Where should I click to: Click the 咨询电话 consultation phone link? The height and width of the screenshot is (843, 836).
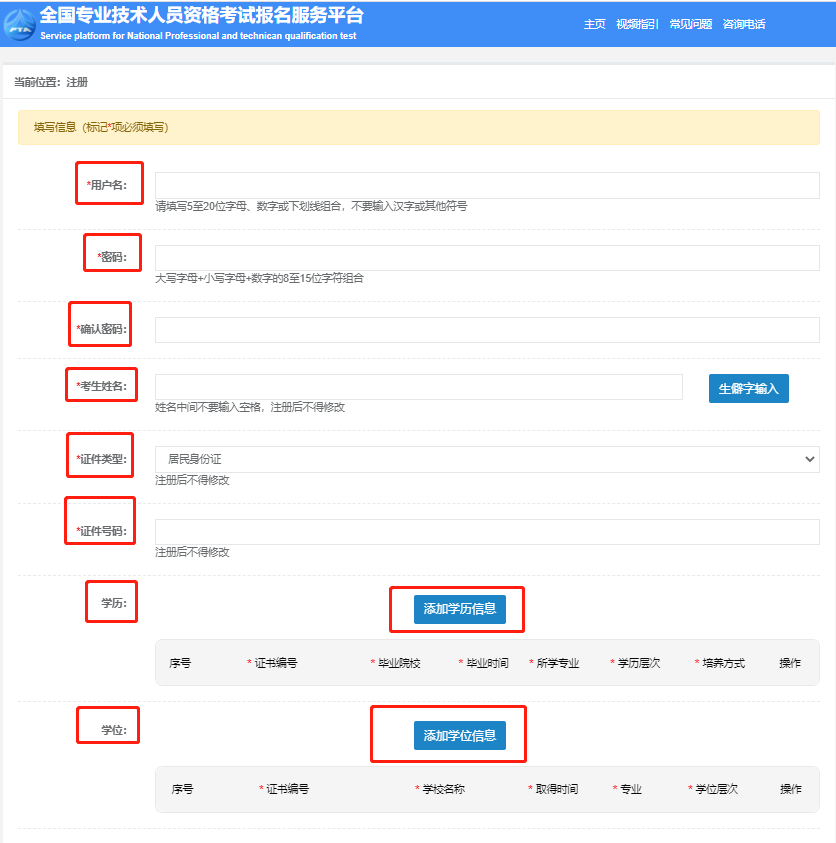click(744, 24)
